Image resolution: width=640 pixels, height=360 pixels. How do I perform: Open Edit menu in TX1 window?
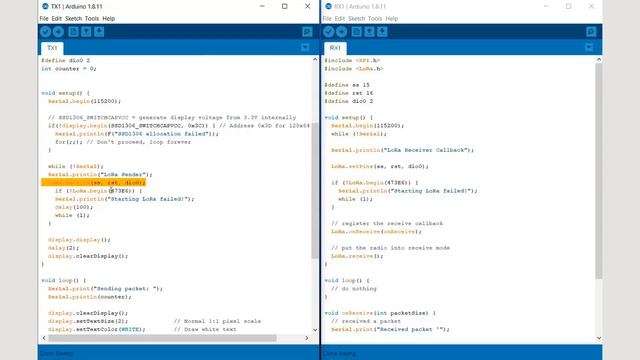coord(56,18)
